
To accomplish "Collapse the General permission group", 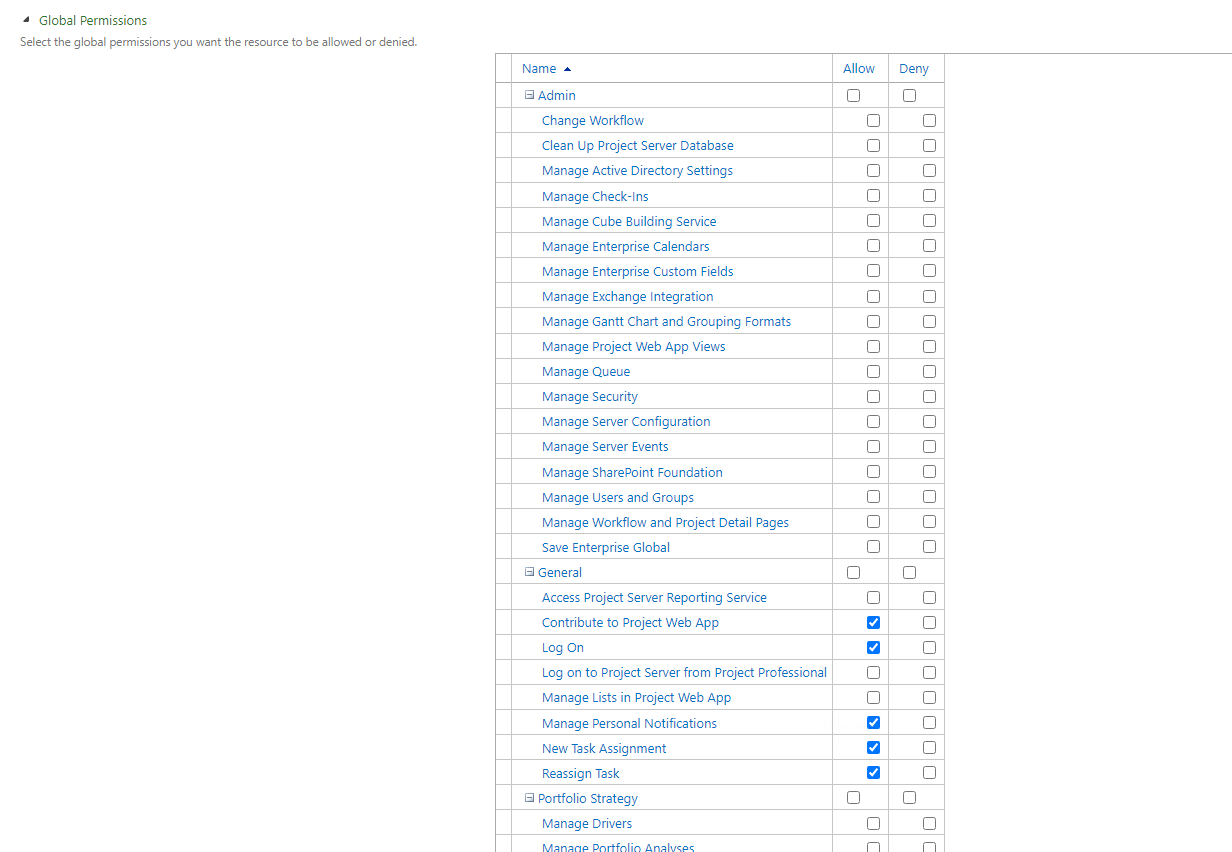I will (x=530, y=573).
